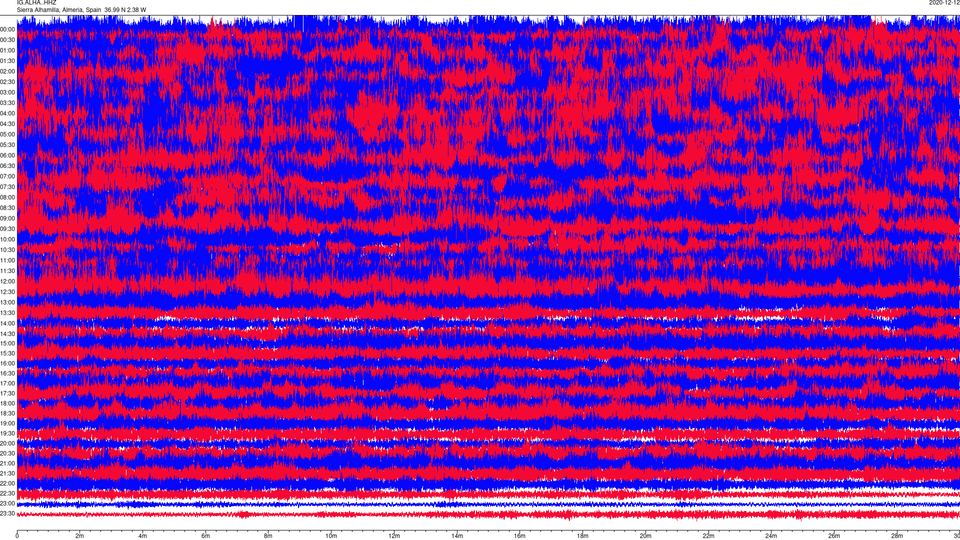Select the 04:30 time row label
This screenshot has height=540, width=960.
7,124
